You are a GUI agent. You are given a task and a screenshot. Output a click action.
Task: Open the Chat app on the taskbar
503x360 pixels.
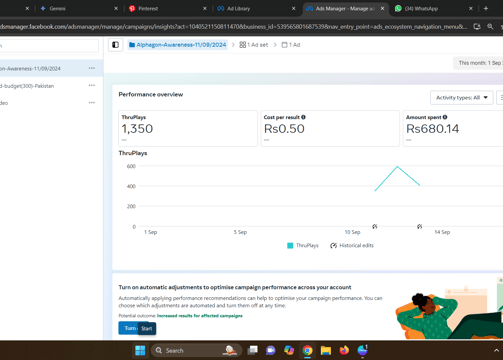[270, 350]
